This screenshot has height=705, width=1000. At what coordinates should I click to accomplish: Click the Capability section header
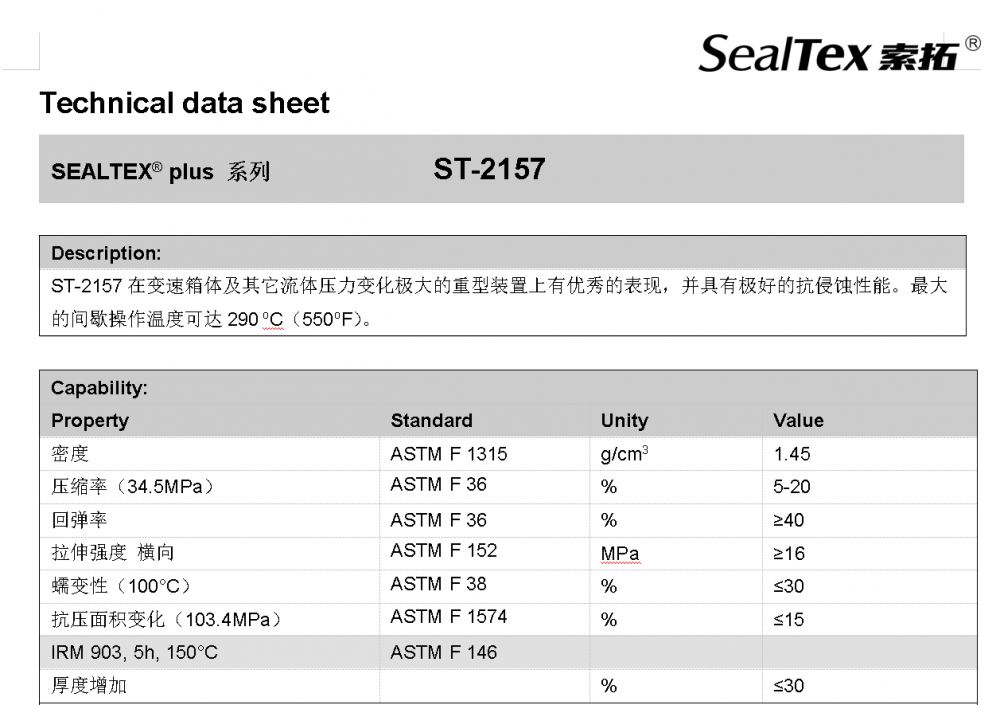pos(99,388)
